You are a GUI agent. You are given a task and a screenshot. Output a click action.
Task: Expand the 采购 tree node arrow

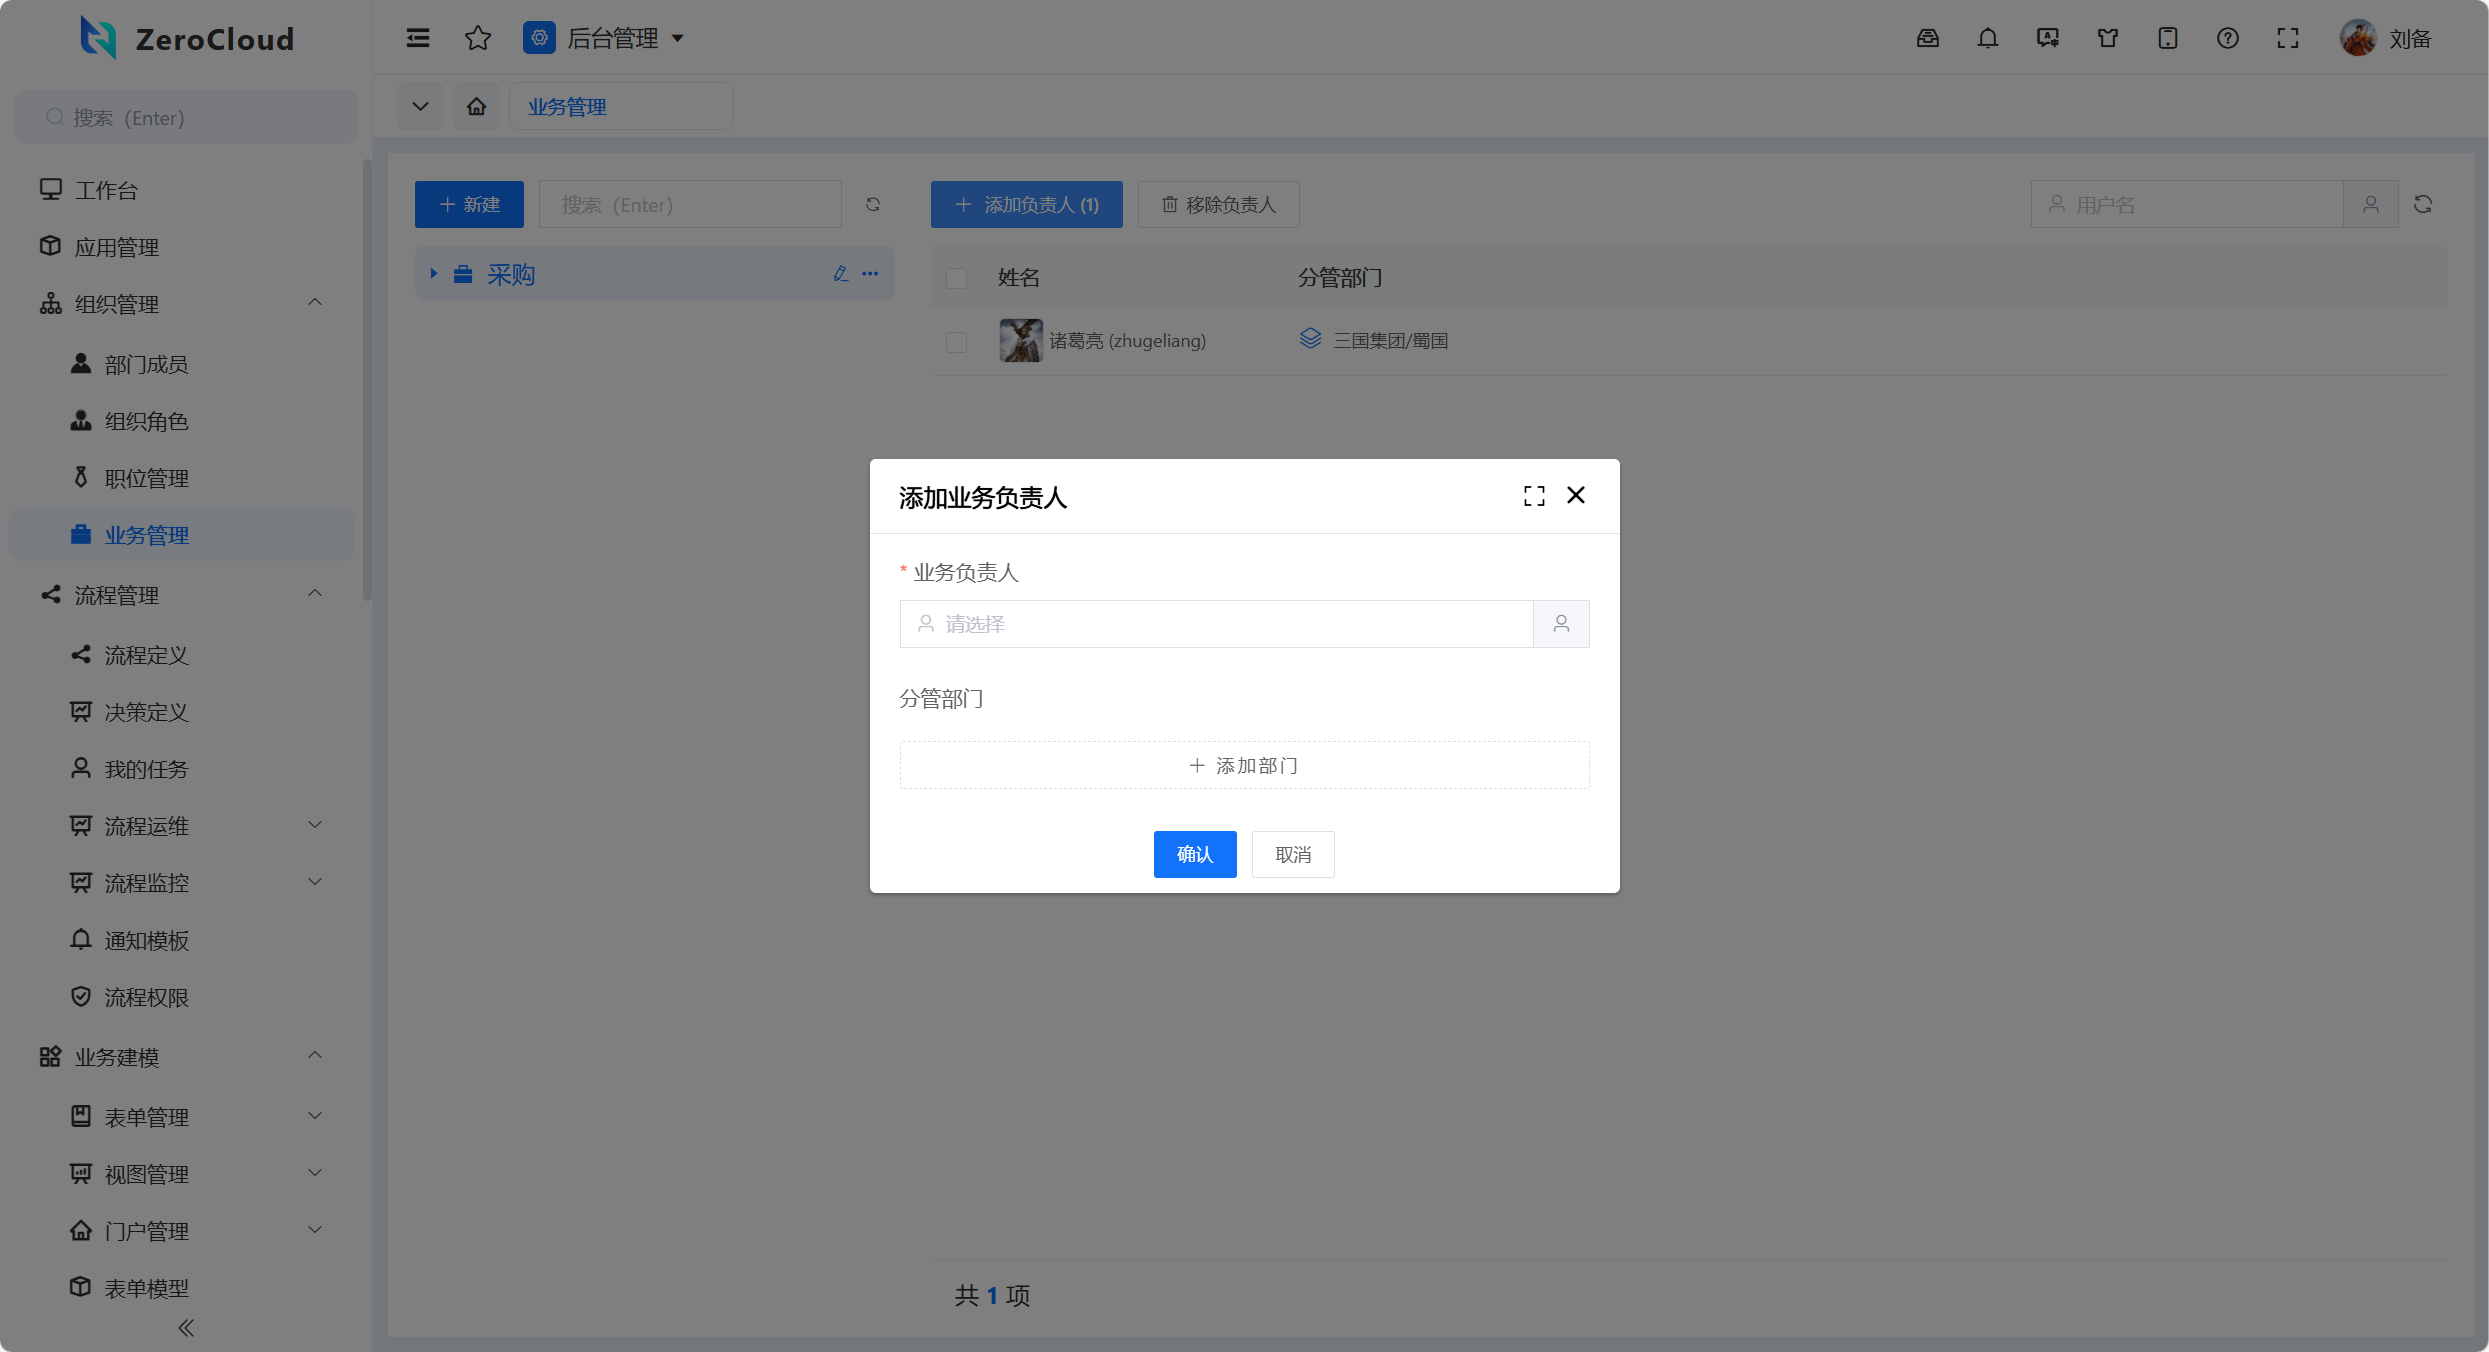pyautogui.click(x=434, y=274)
